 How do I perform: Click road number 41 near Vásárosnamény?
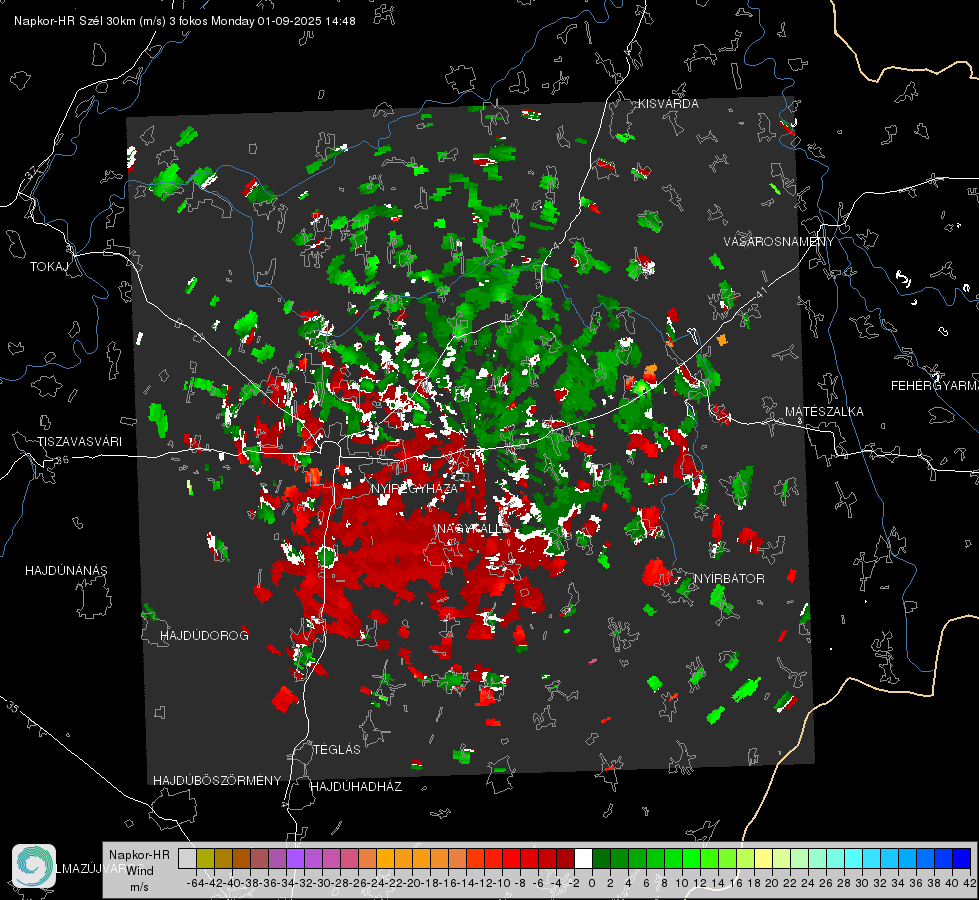(760, 292)
